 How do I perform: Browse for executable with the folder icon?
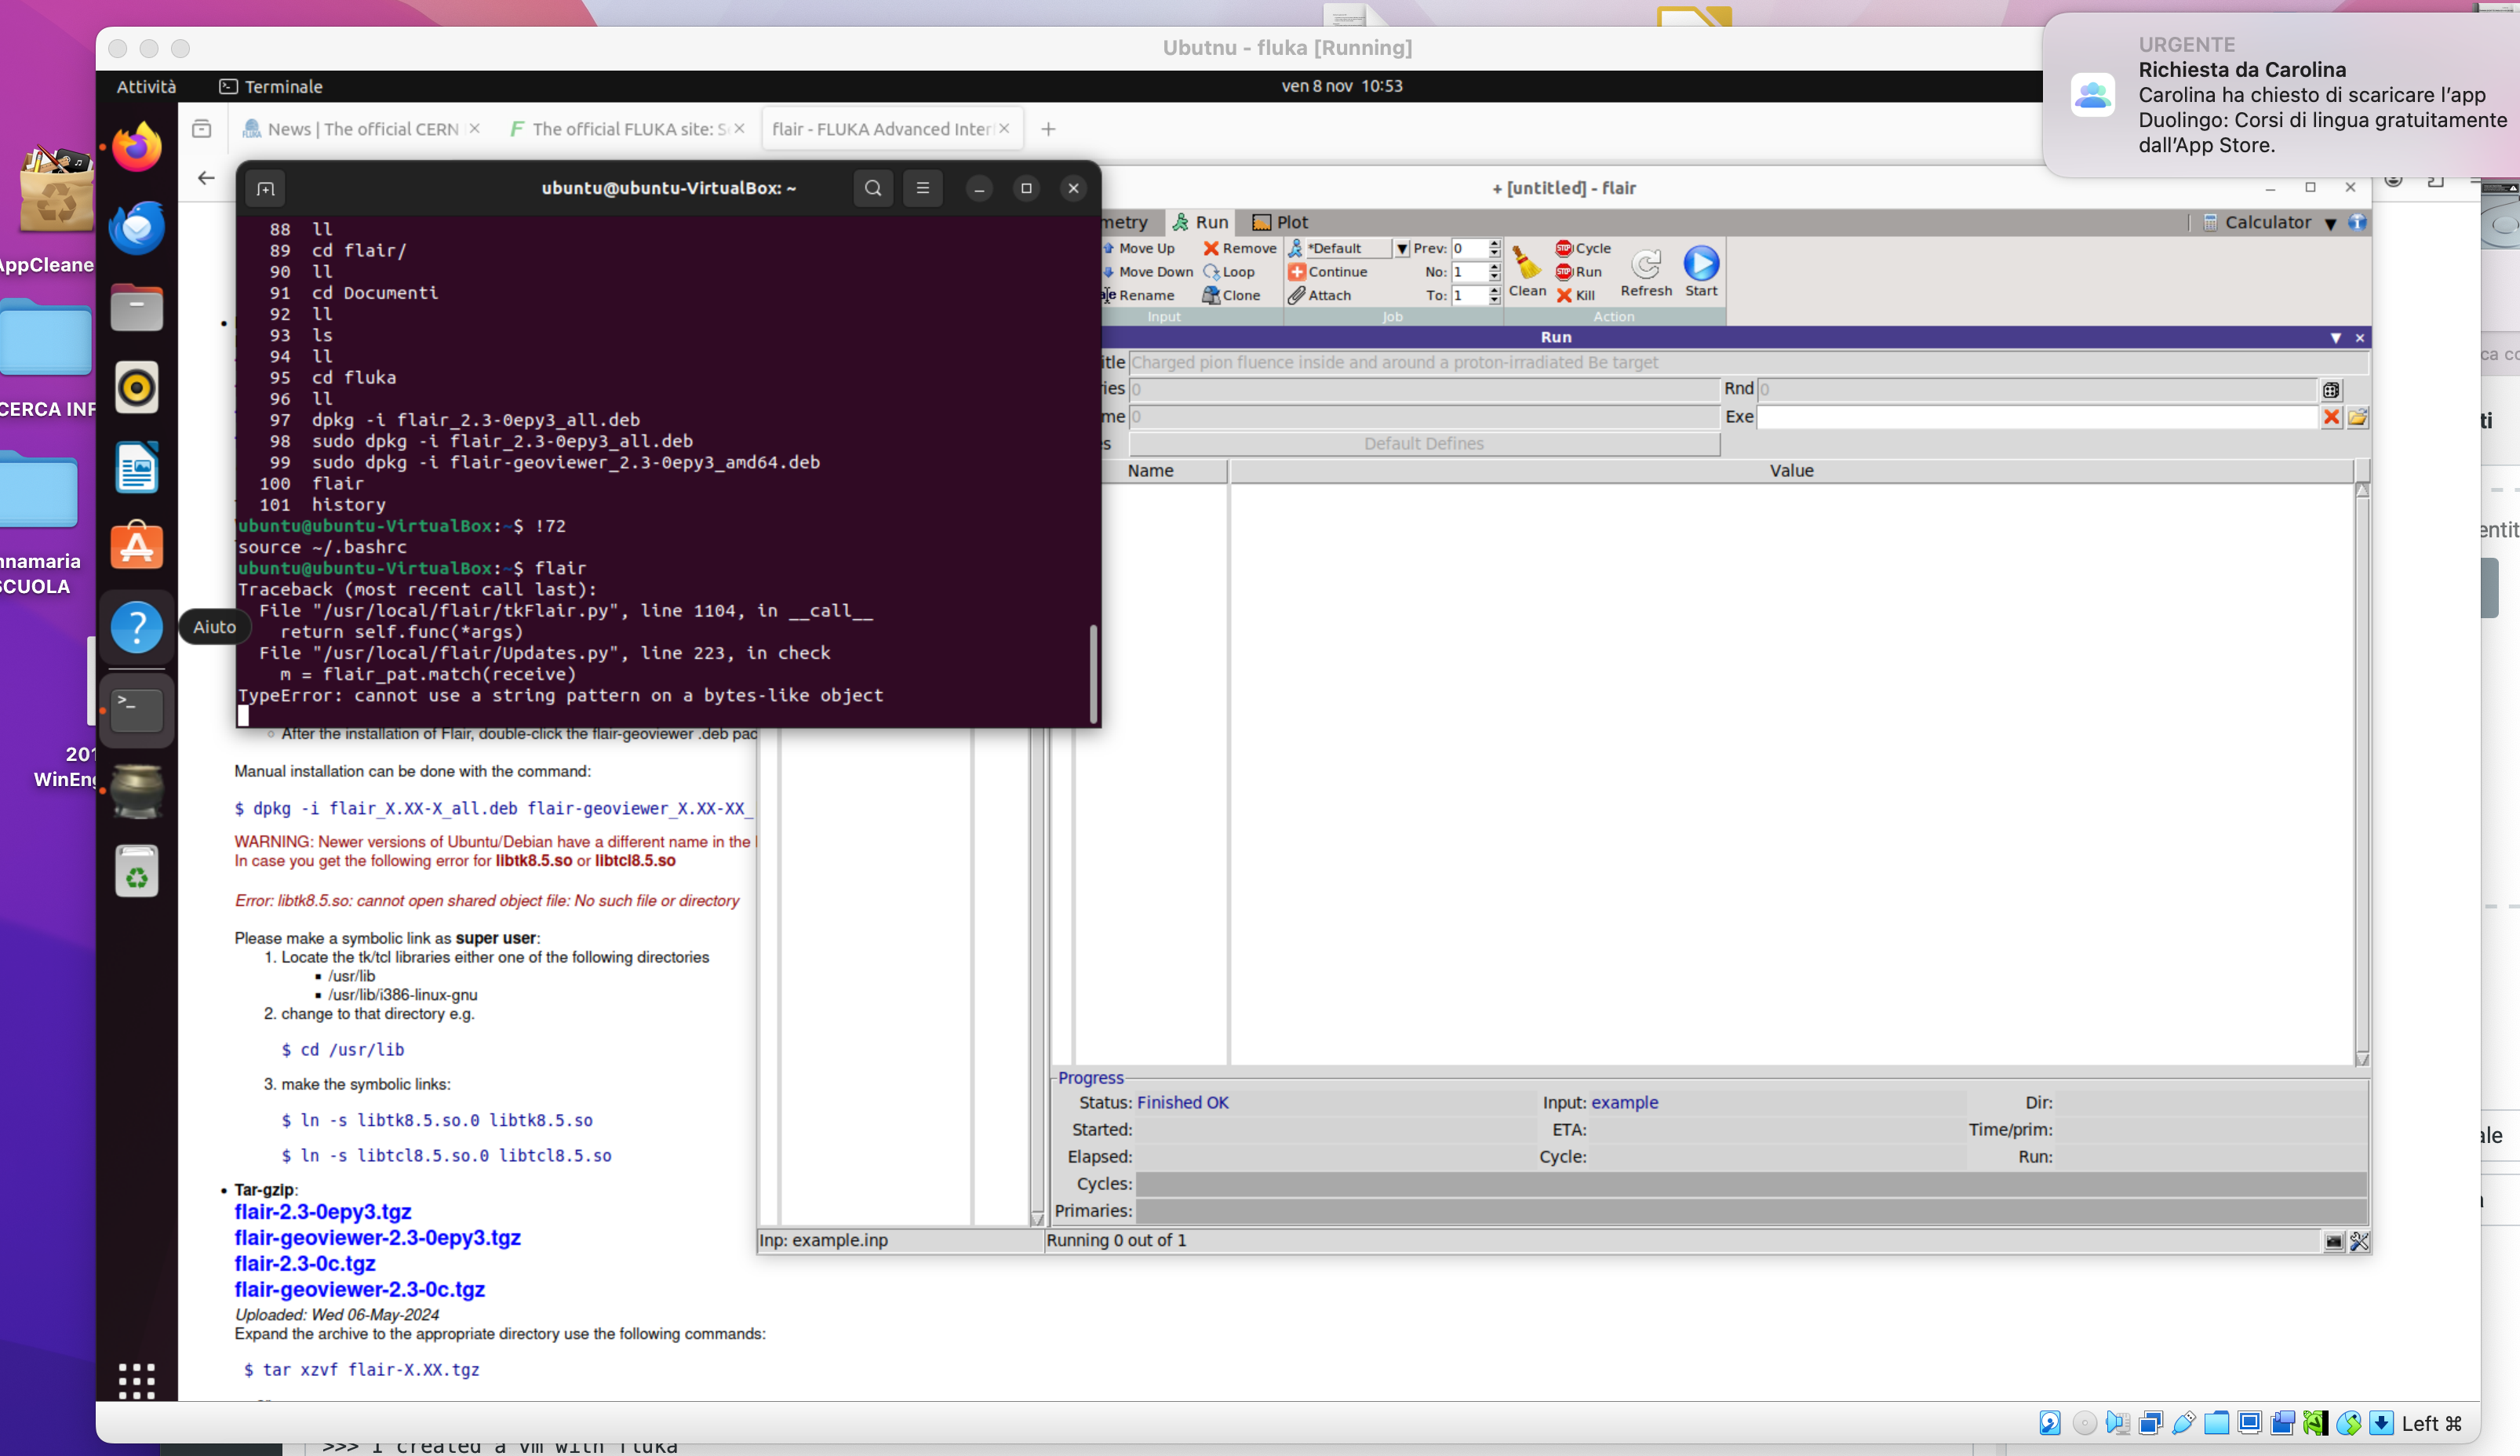(x=2357, y=417)
